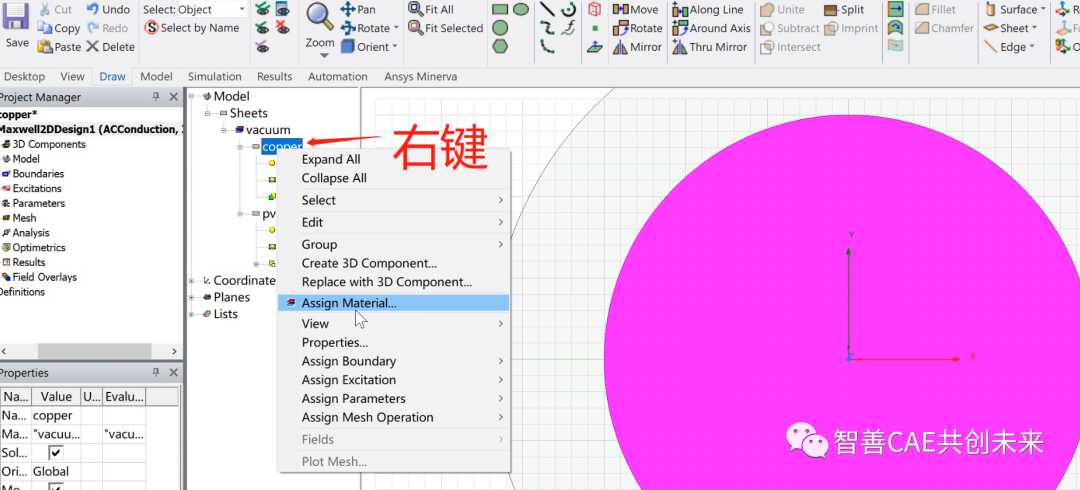
Task: Select the equation-based curve tool
Action: click(x=568, y=28)
